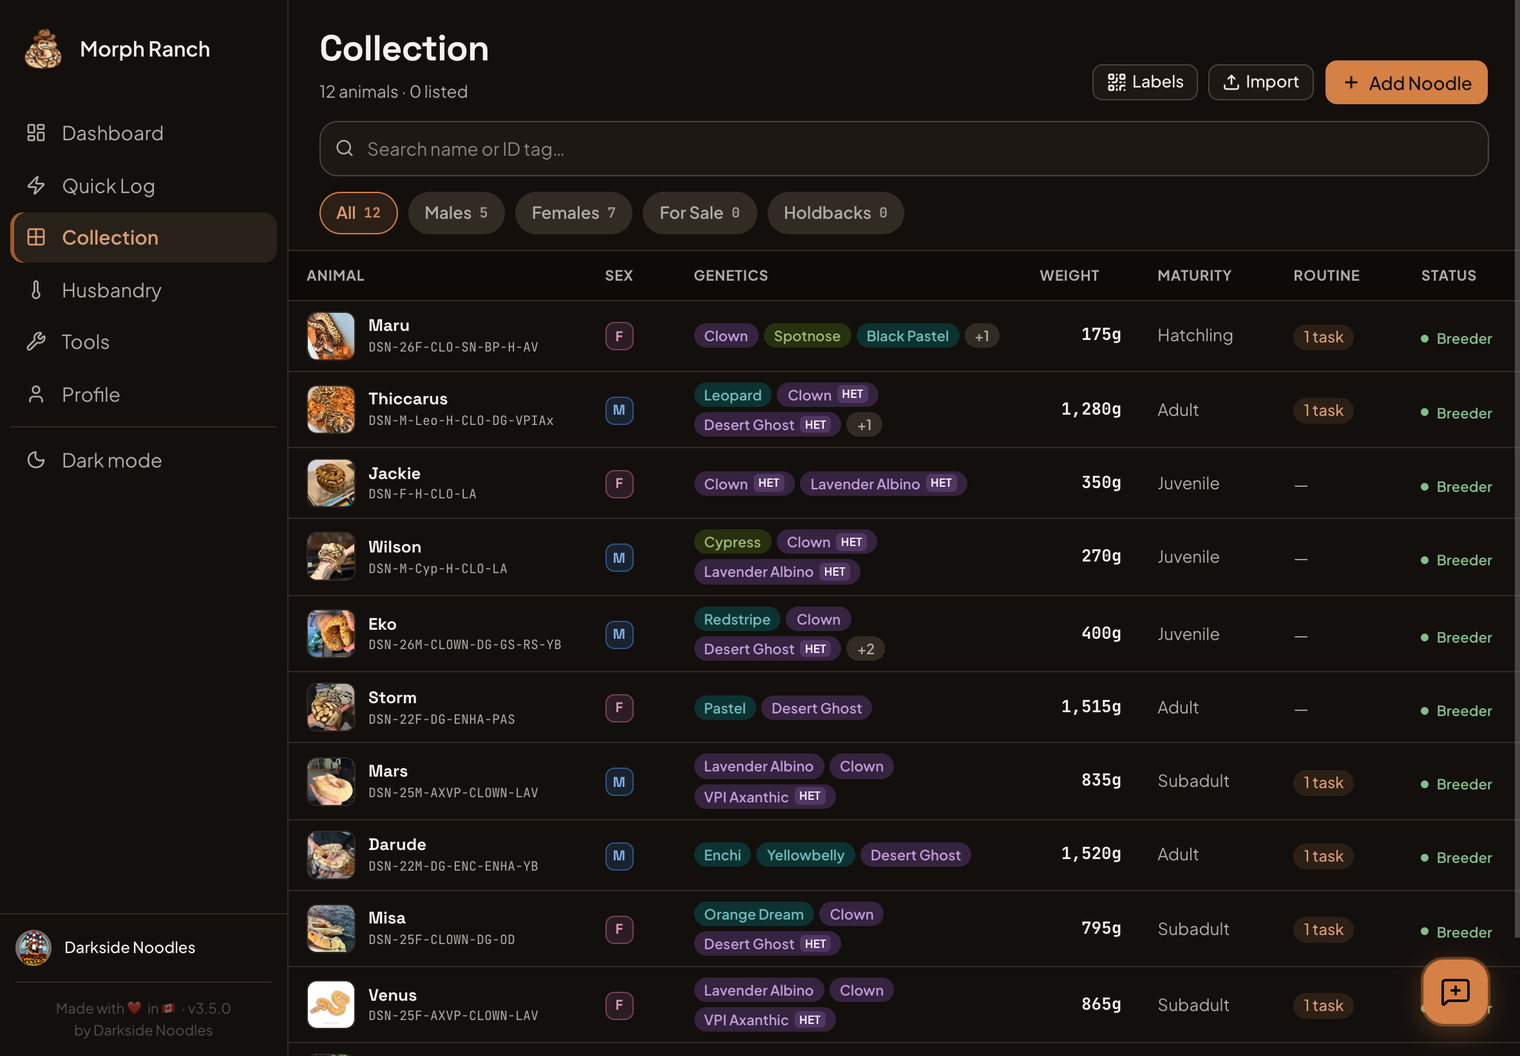Image resolution: width=1520 pixels, height=1056 pixels.
Task: Show For Sale animals filter
Action: (x=699, y=213)
